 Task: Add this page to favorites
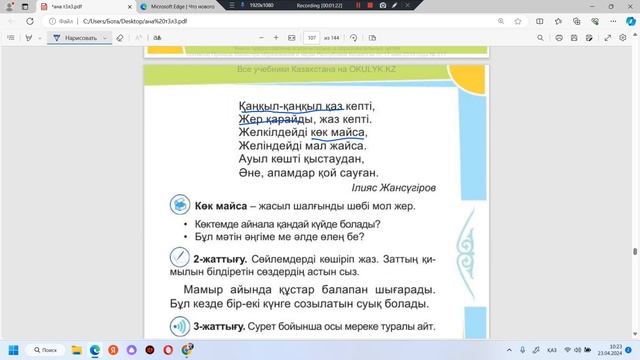518,21
